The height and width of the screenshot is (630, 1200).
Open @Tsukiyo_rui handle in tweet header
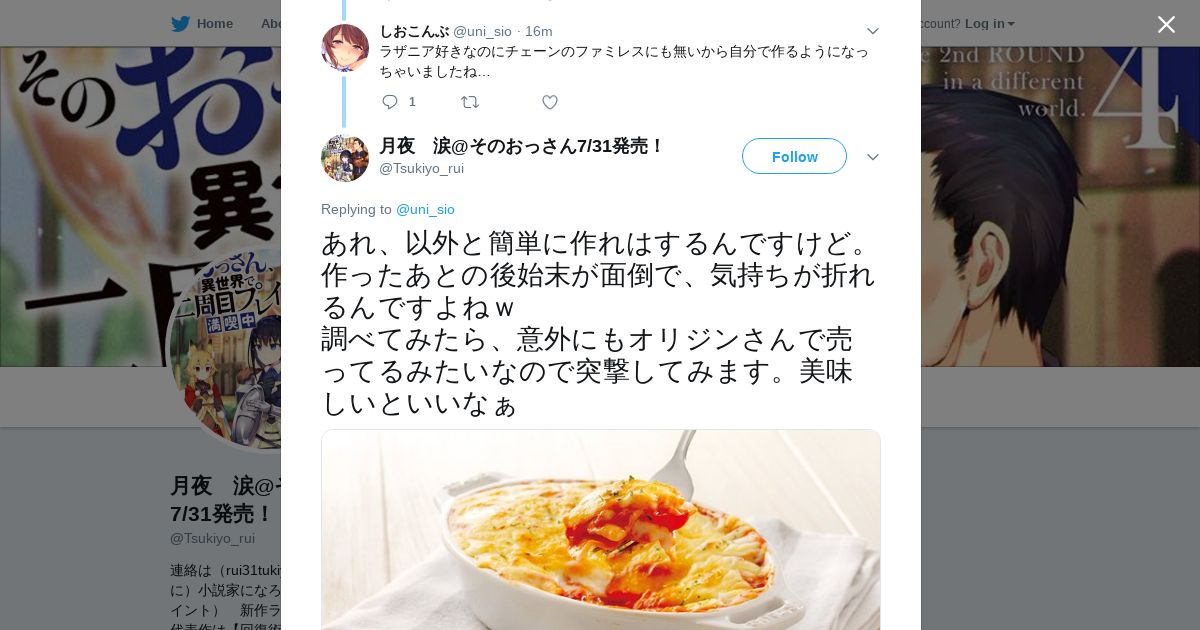(421, 168)
